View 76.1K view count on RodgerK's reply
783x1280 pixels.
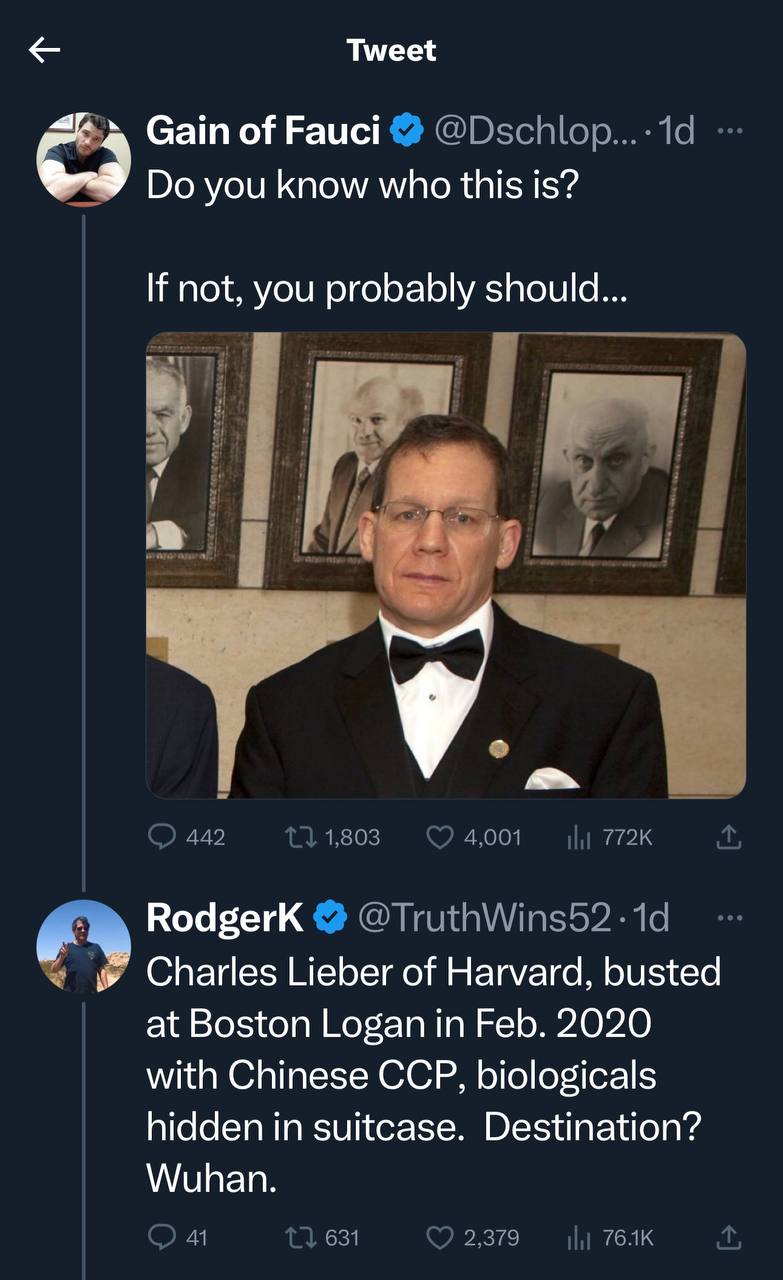pyautogui.click(x=610, y=1237)
